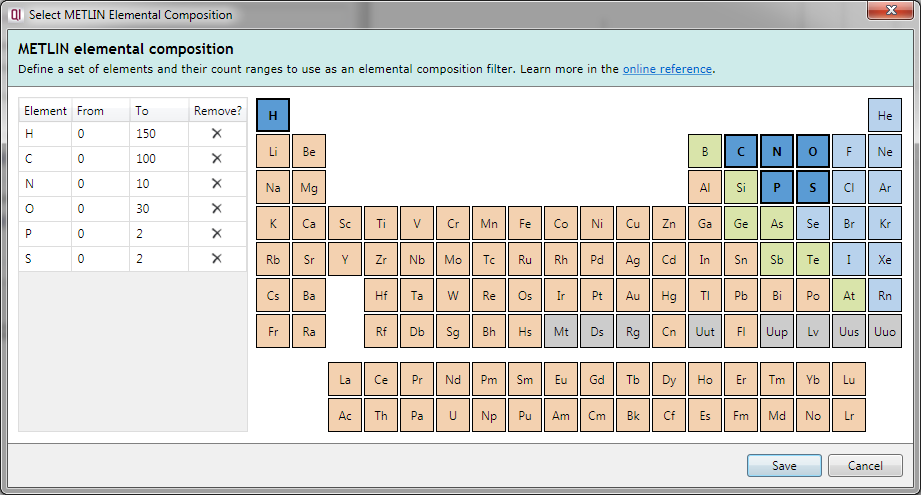
Task: Remove the P element row
Action: [x=217, y=234]
